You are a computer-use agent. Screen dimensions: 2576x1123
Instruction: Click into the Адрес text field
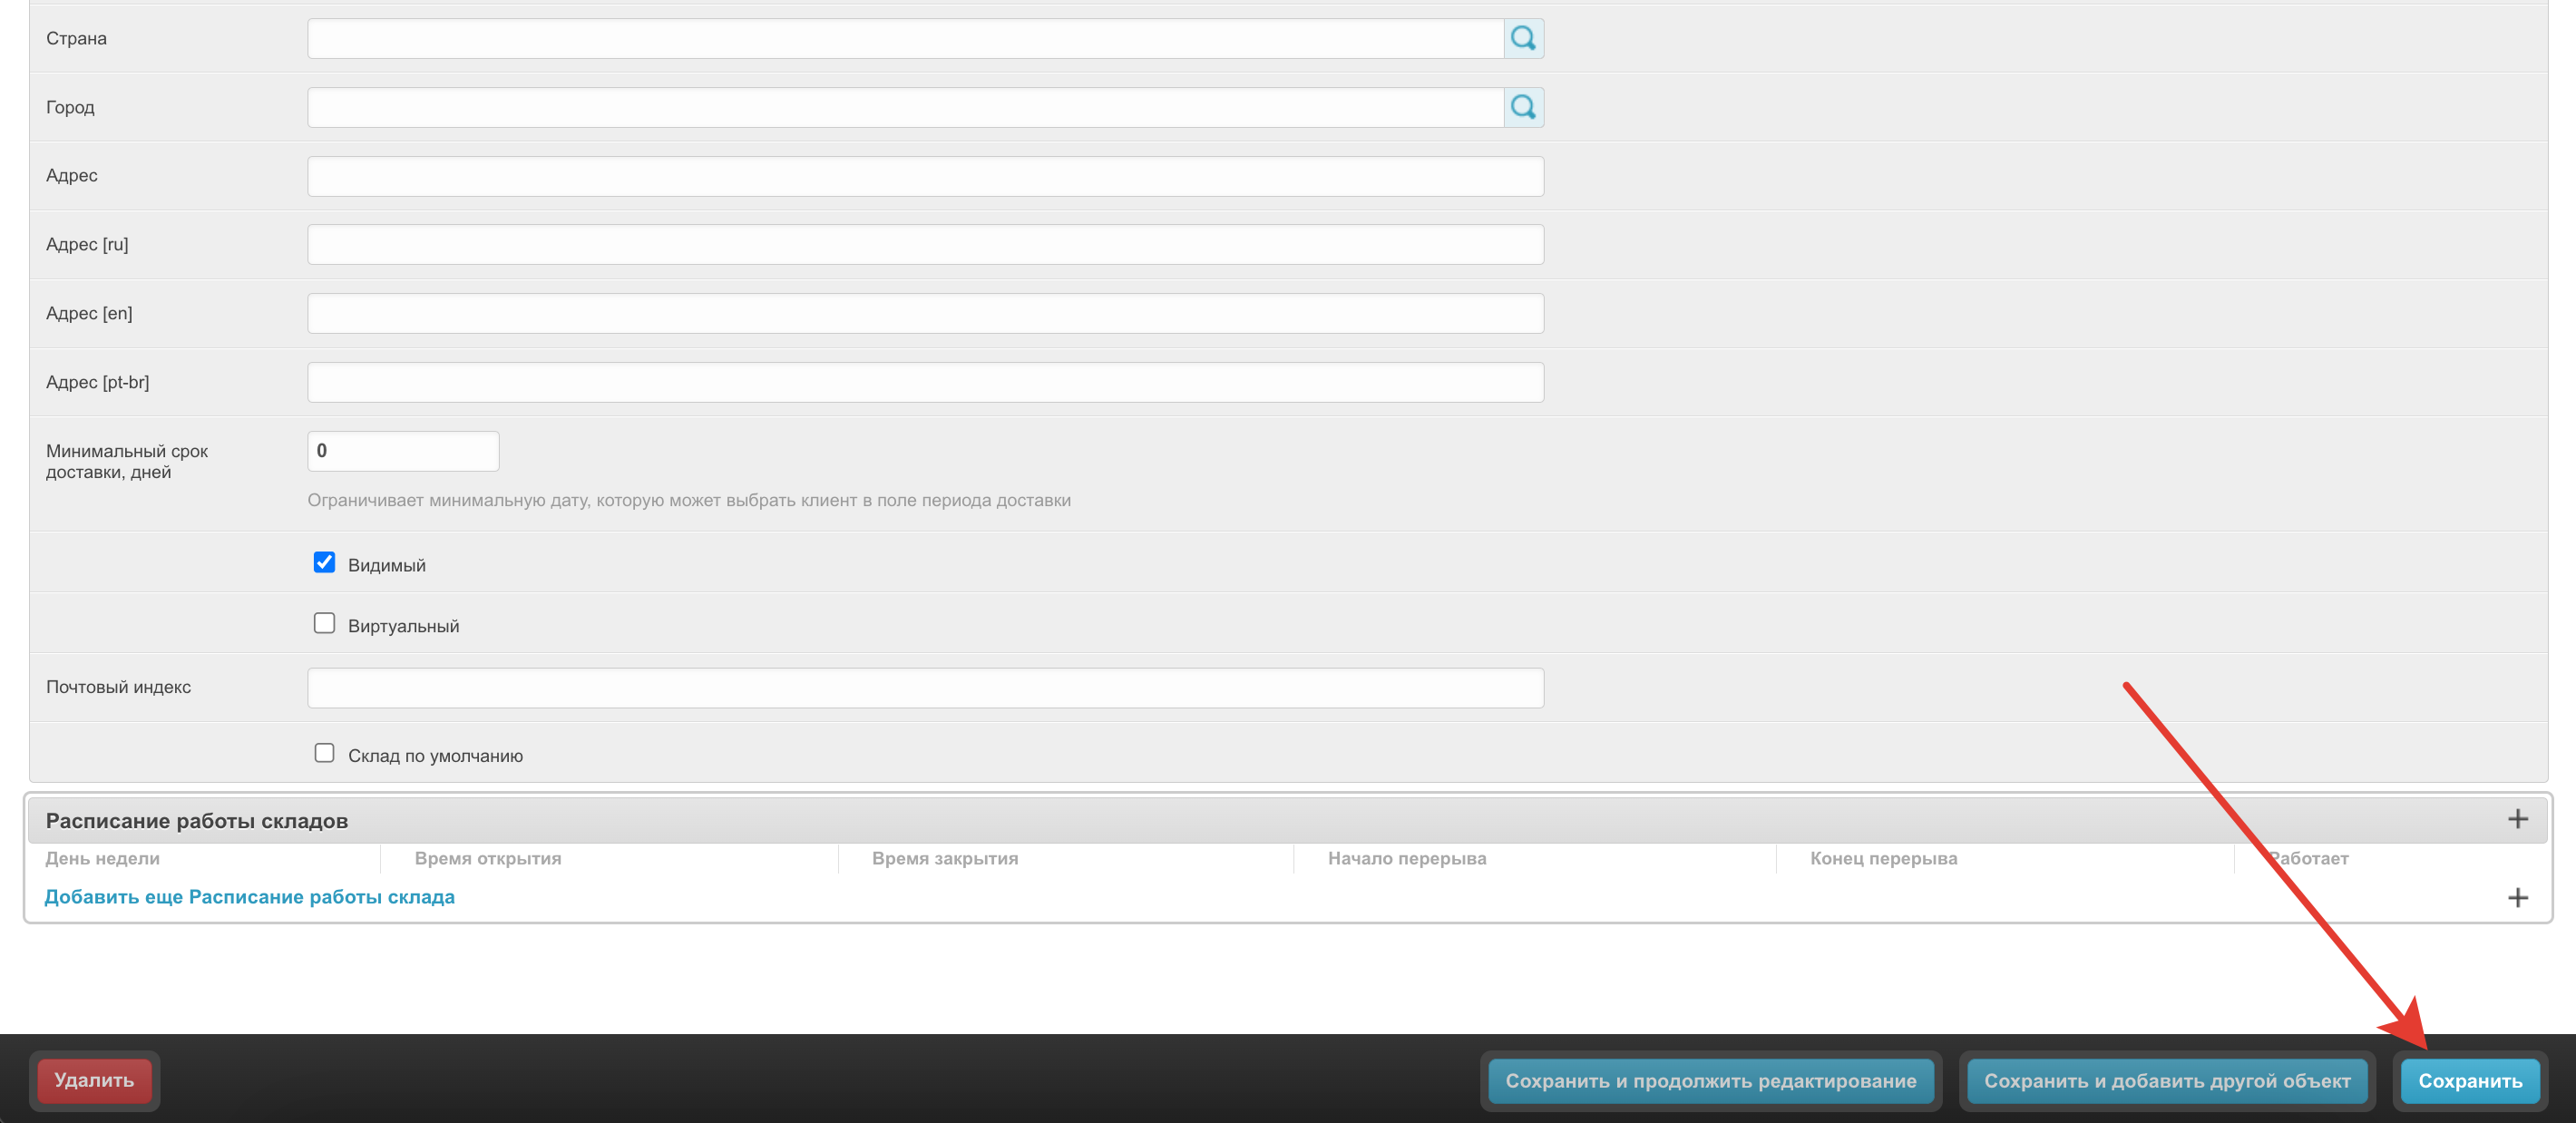click(925, 176)
